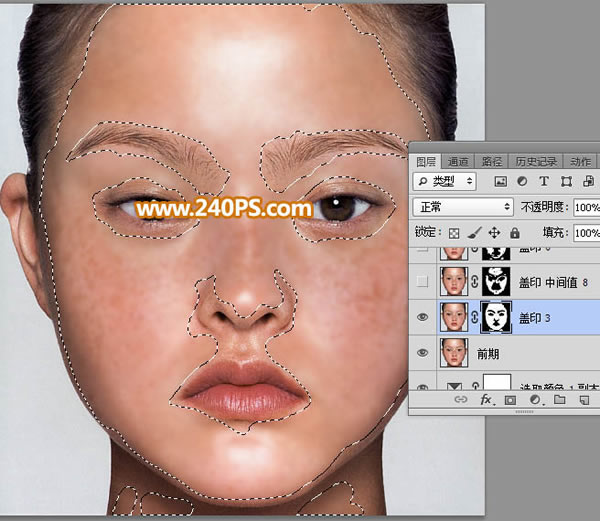The width and height of the screenshot is (600, 521).
Task: Hide the 盖印 3 layer
Action: point(422,317)
